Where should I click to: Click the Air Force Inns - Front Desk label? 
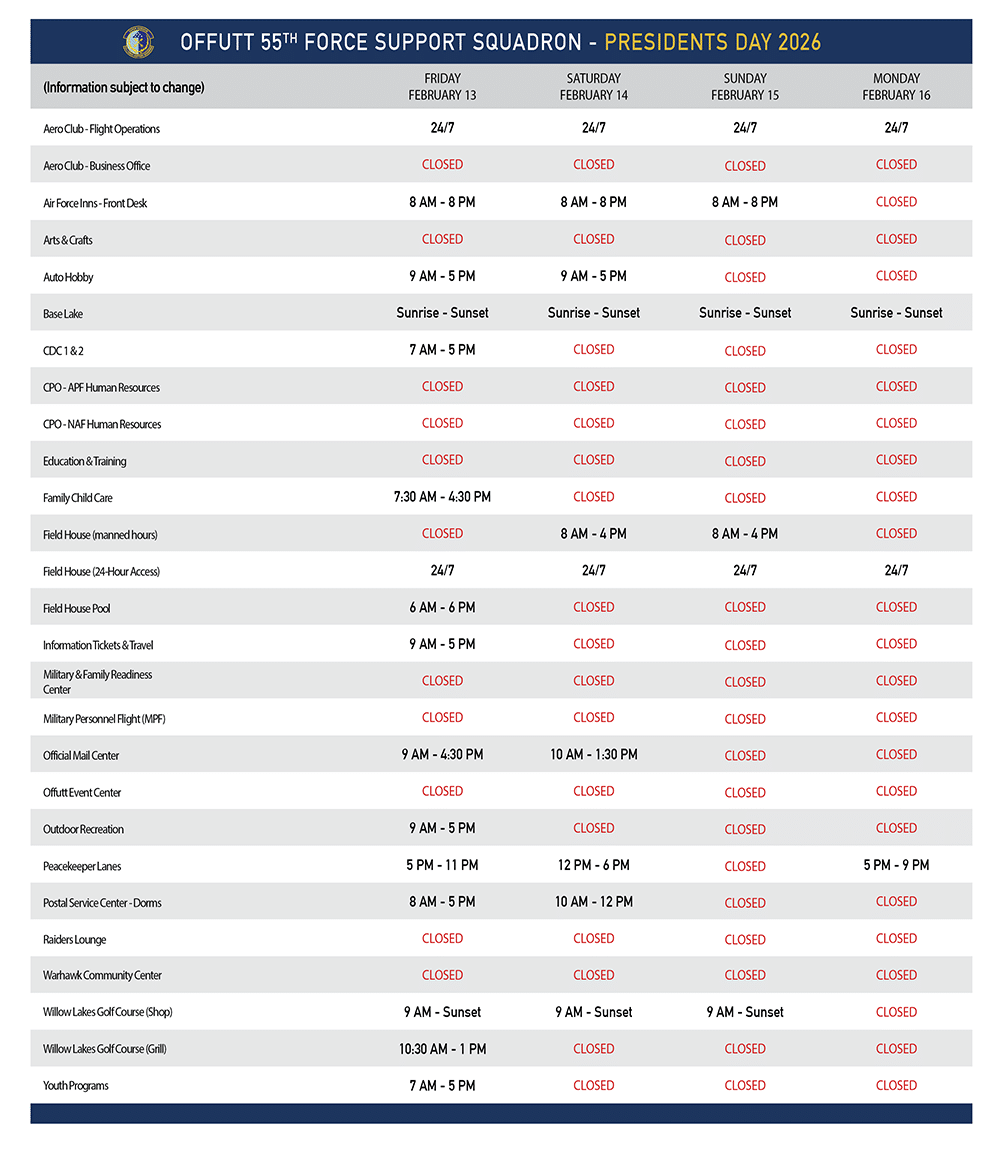click(95, 203)
